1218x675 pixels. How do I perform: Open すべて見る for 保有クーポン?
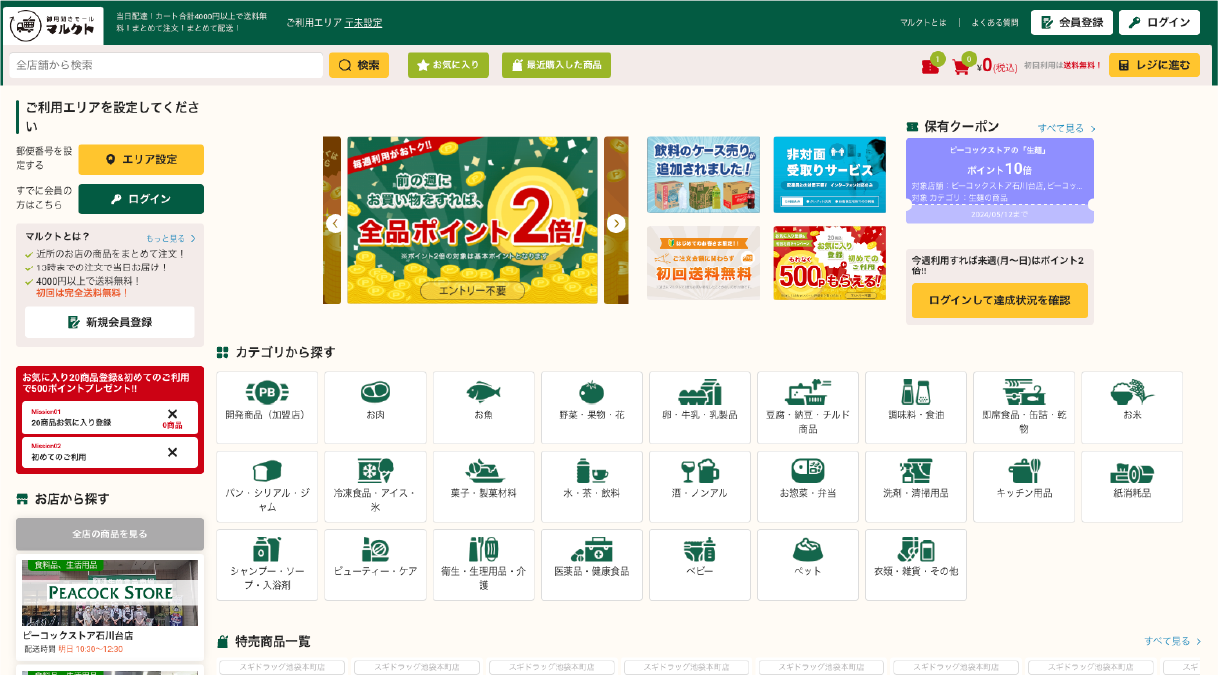(x=1067, y=128)
